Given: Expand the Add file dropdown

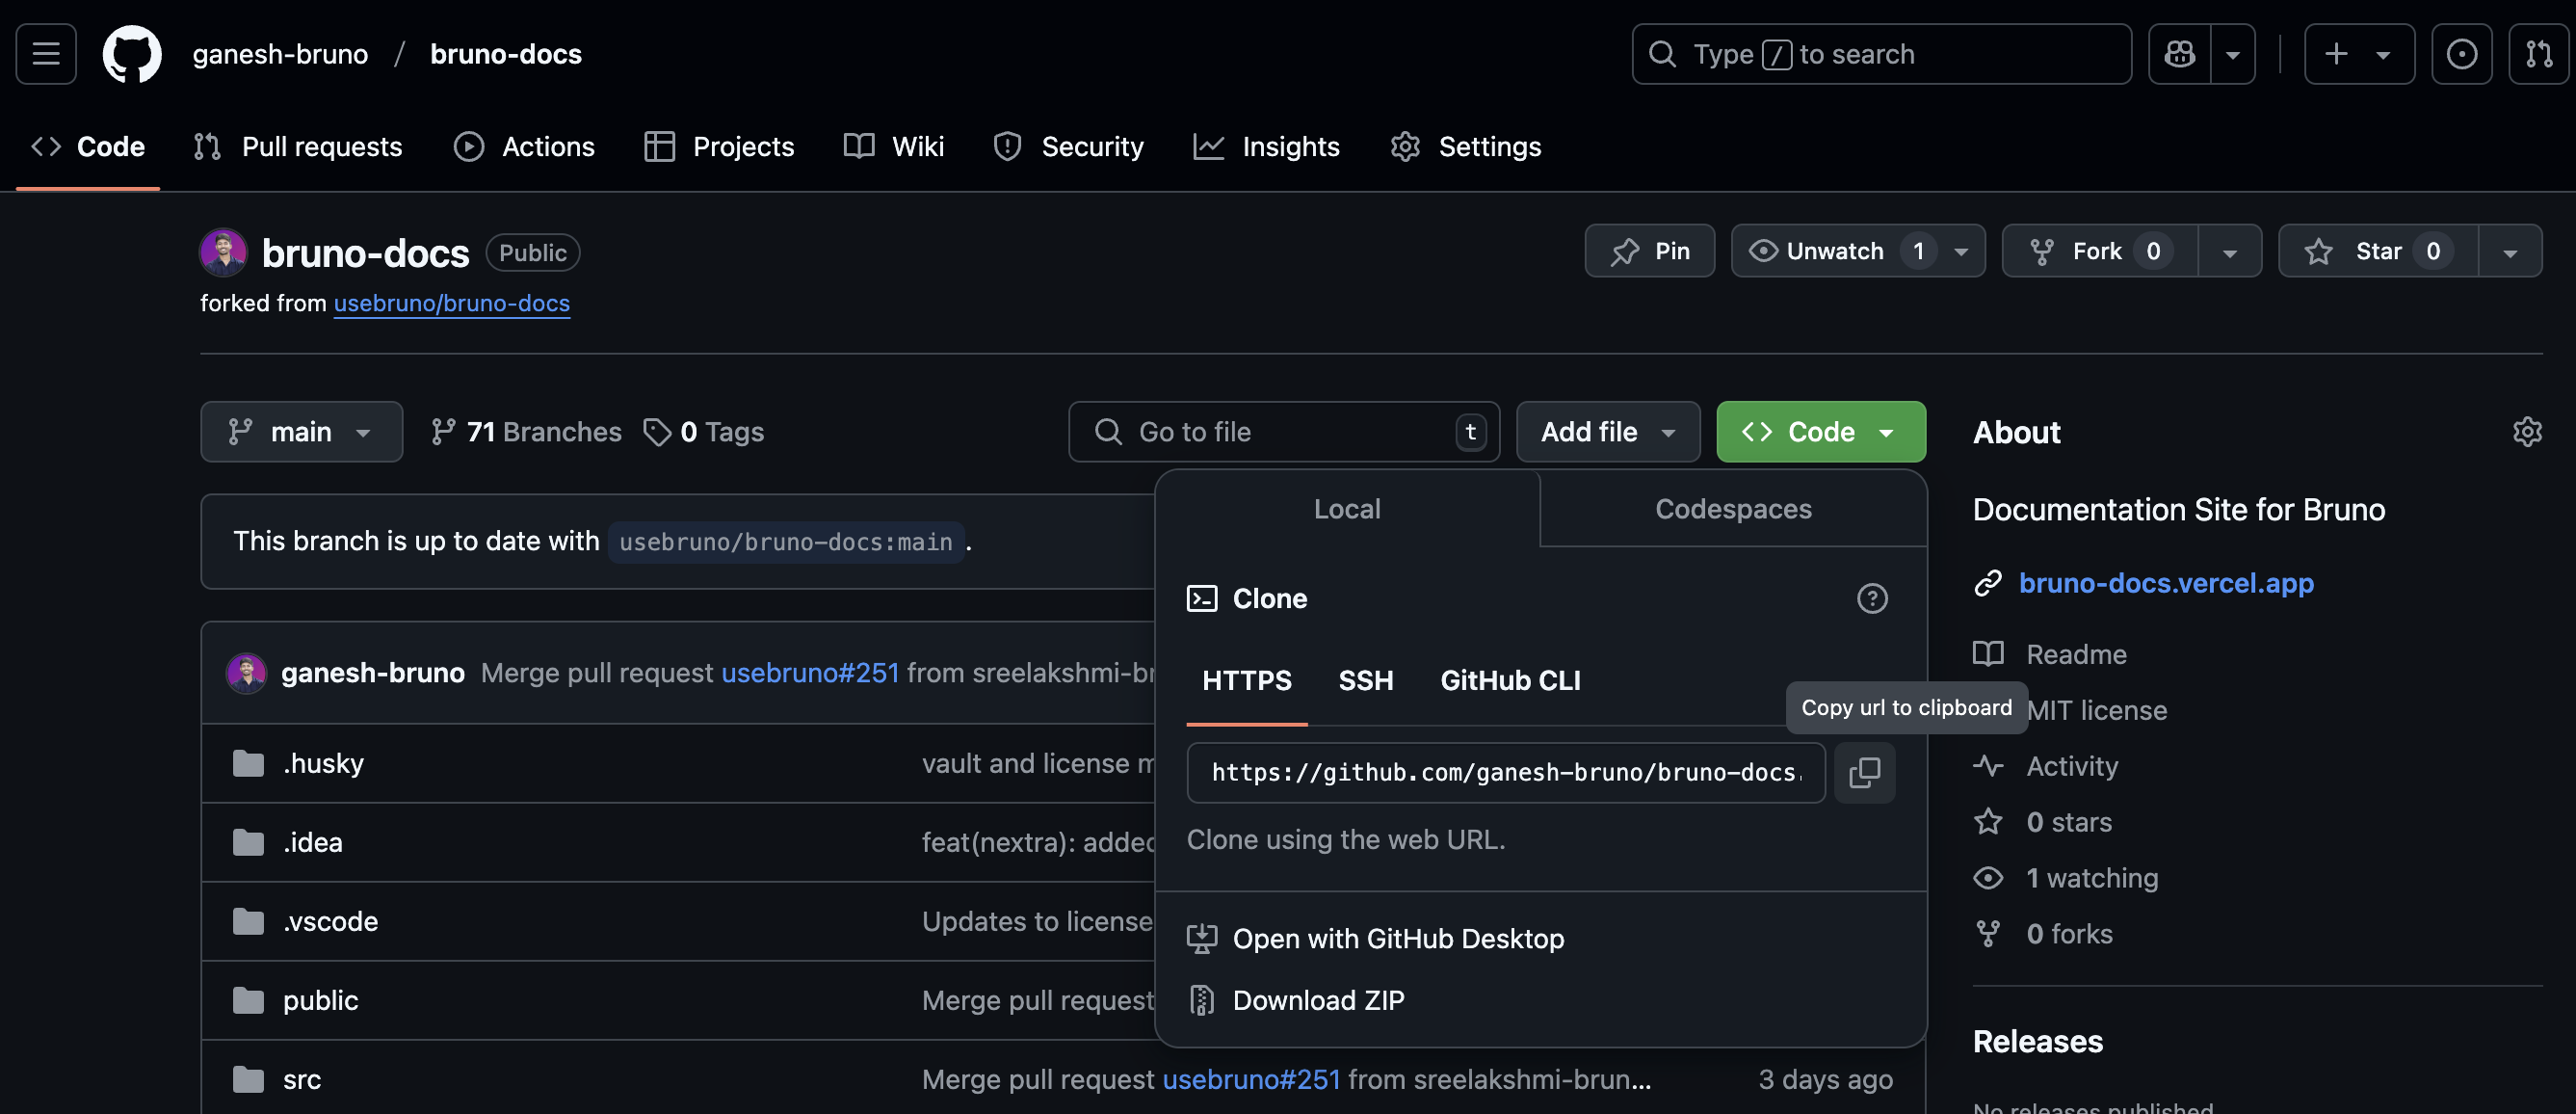Looking at the screenshot, I should coord(1607,431).
